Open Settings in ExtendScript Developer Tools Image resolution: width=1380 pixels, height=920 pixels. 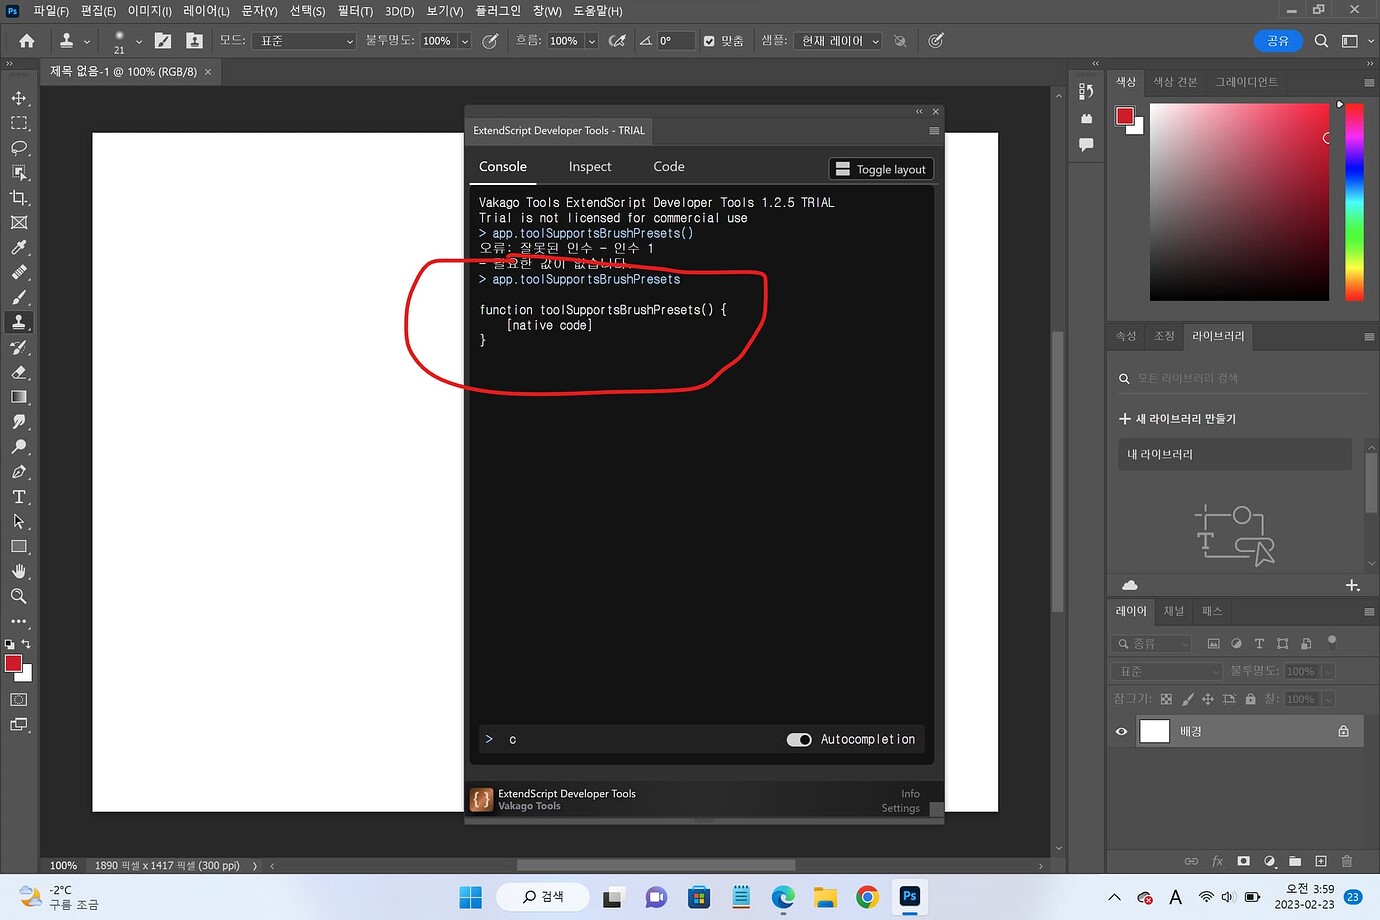(x=899, y=808)
